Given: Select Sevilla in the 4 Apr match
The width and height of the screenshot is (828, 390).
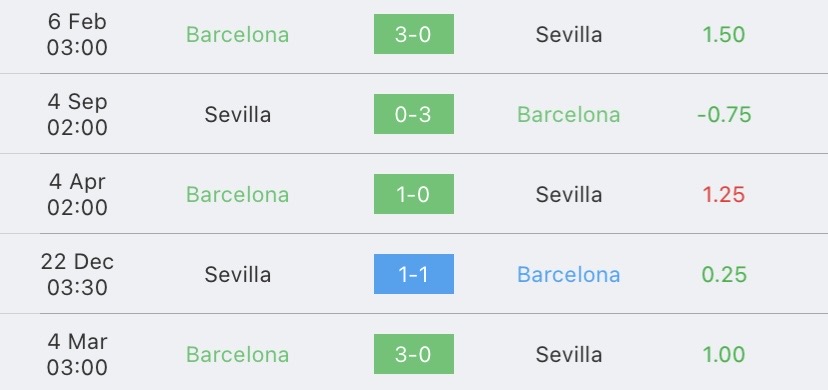Looking at the screenshot, I should tap(569, 195).
